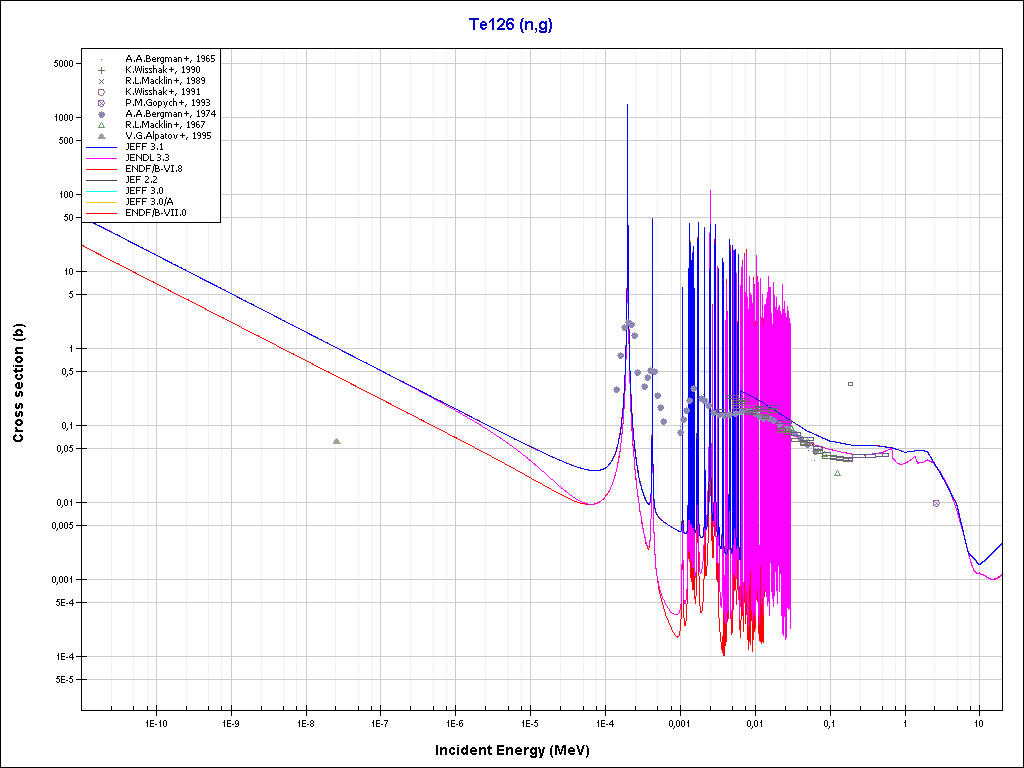
Task: Select the P.M.Gopych+, 1993 legend marker
Action: click(102, 103)
